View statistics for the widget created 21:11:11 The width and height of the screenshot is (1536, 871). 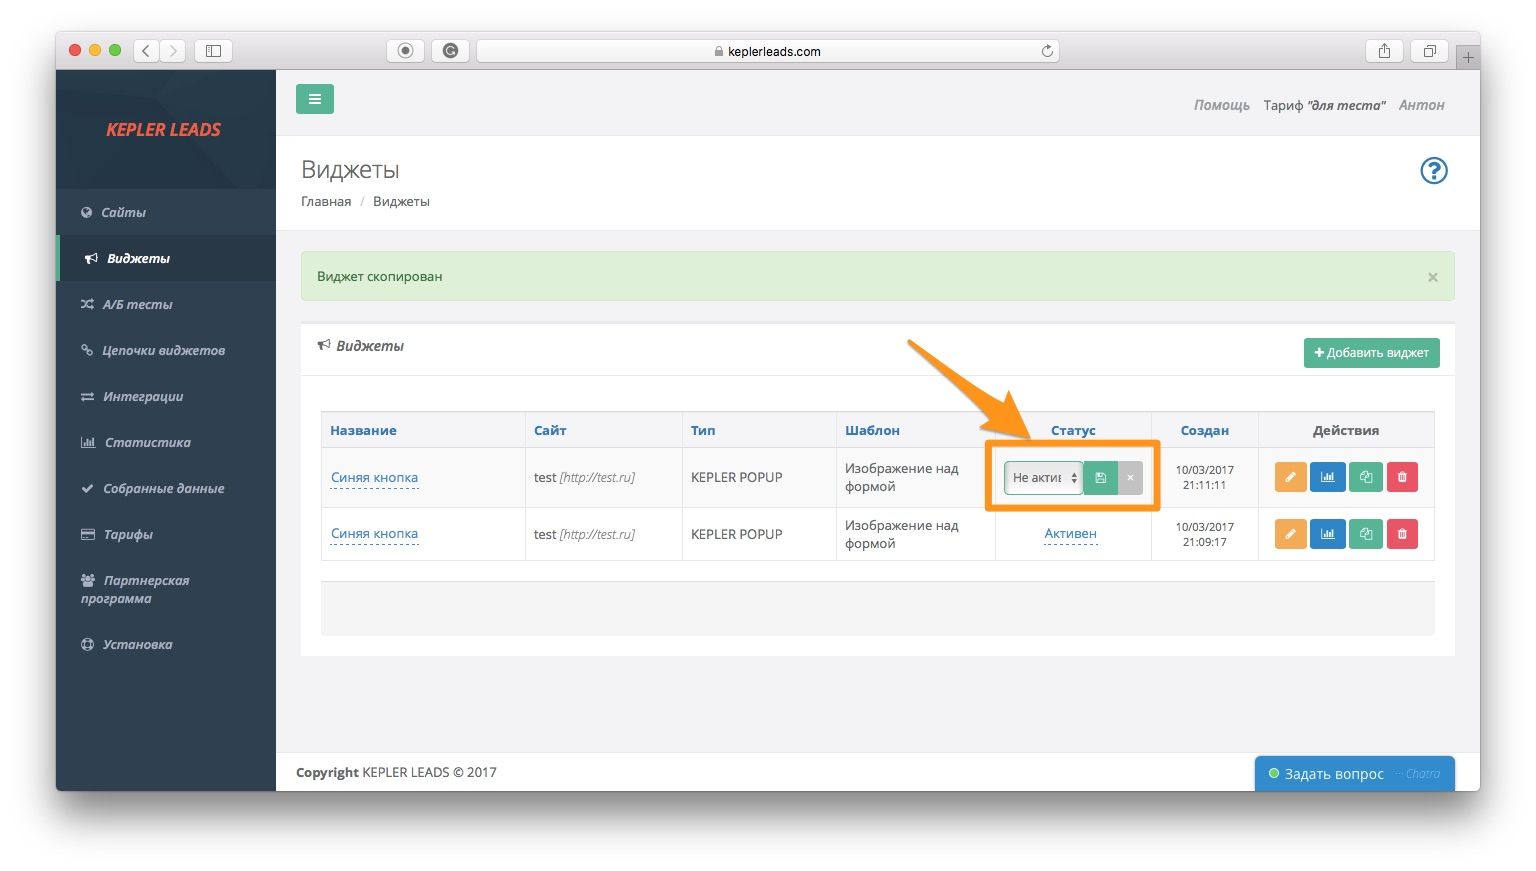coord(1328,477)
